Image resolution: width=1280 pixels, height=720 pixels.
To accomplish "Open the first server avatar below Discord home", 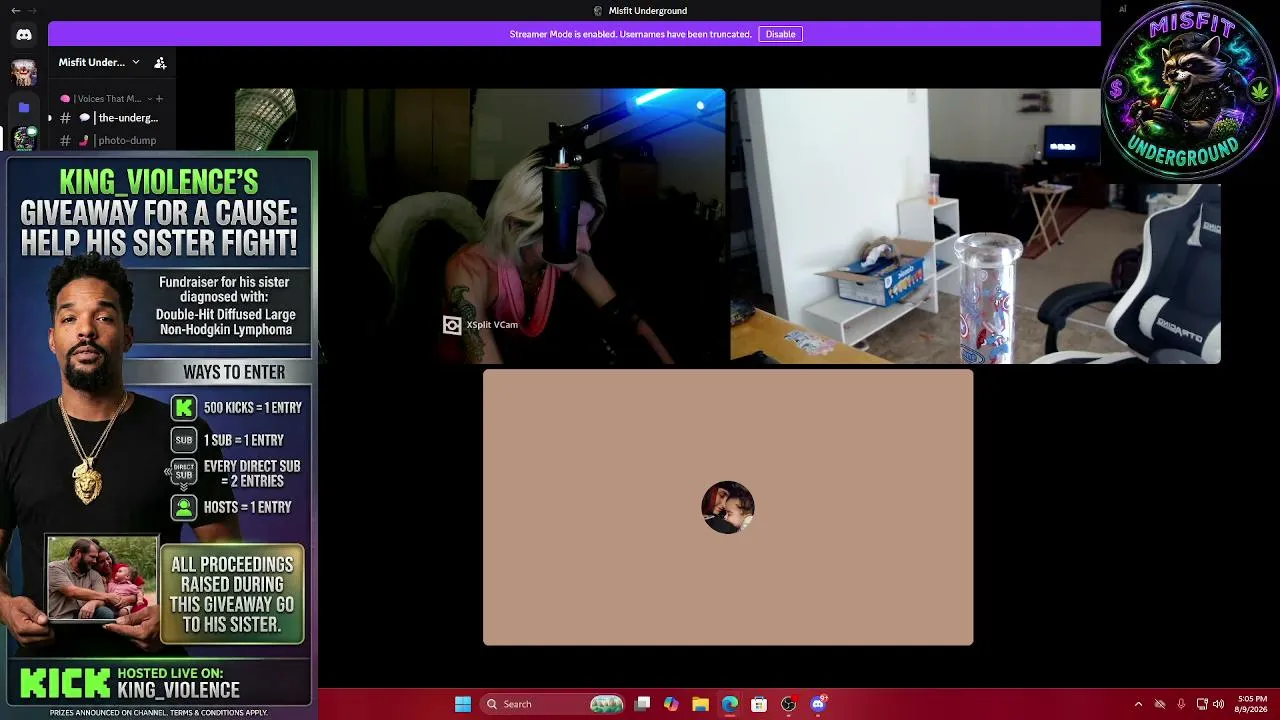I will [24, 72].
